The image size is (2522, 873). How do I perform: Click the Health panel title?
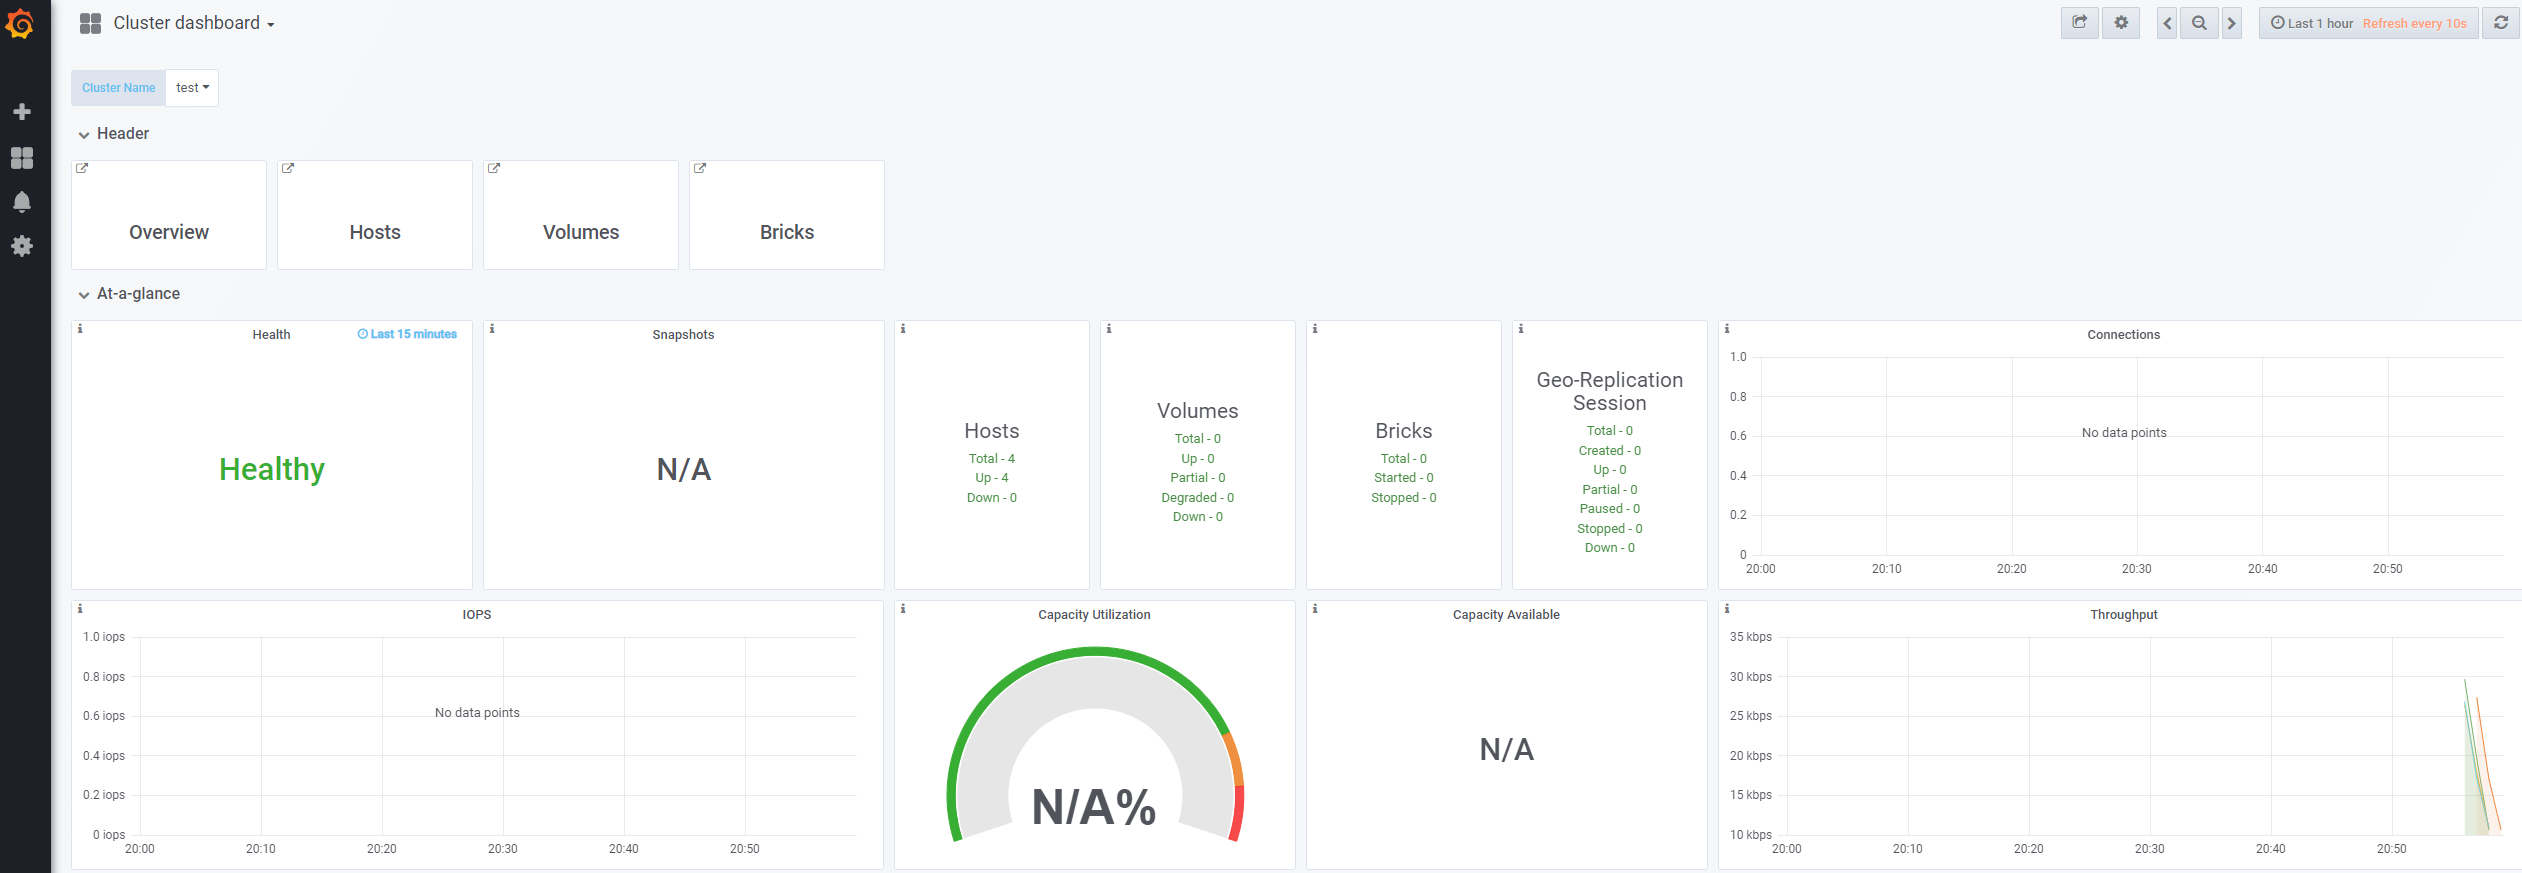tap(271, 335)
